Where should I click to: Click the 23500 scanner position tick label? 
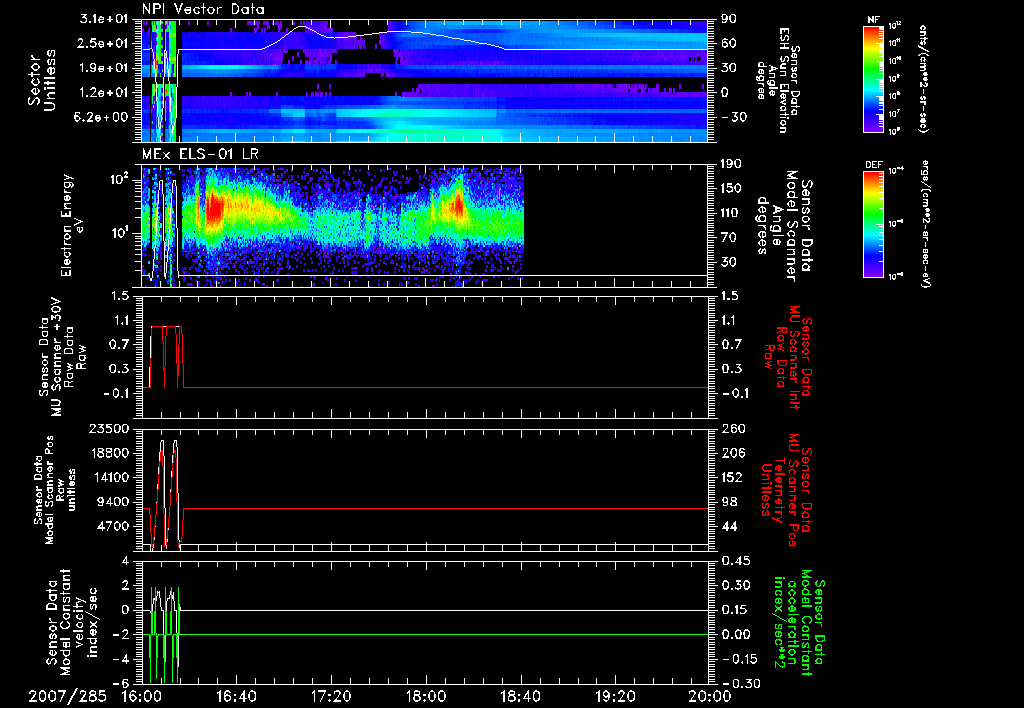[x=109, y=428]
